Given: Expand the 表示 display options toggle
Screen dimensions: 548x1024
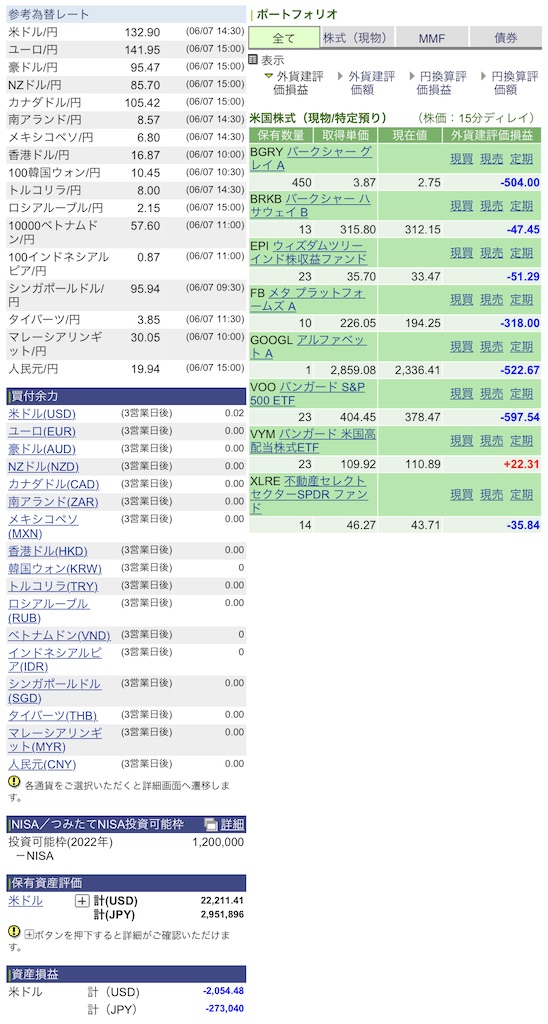Looking at the screenshot, I should pos(267,60).
